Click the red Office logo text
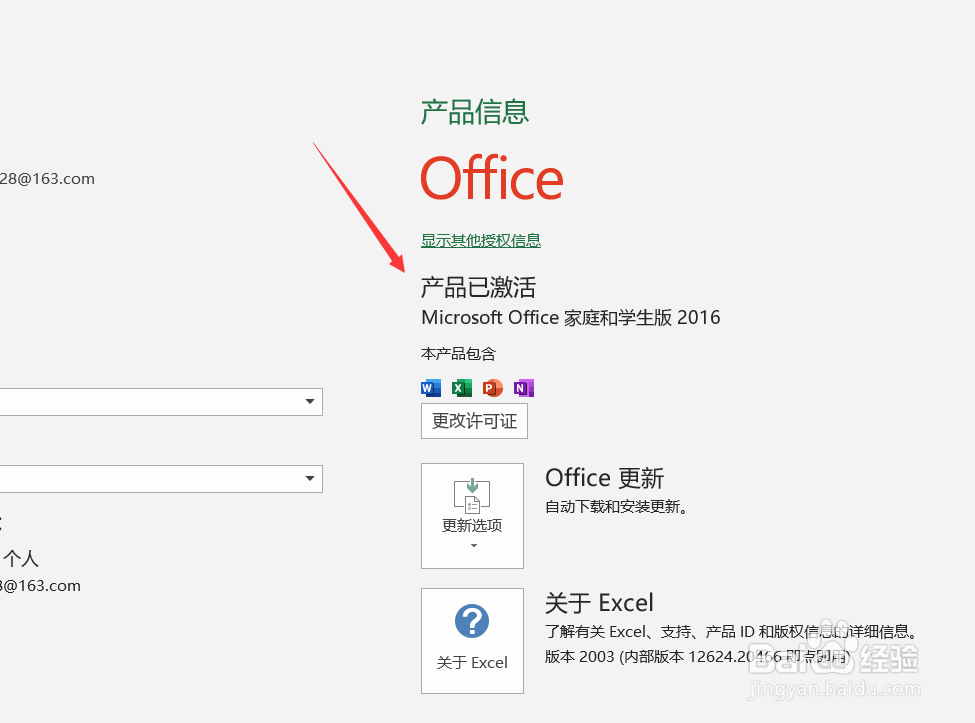This screenshot has width=975, height=723. 492,178
